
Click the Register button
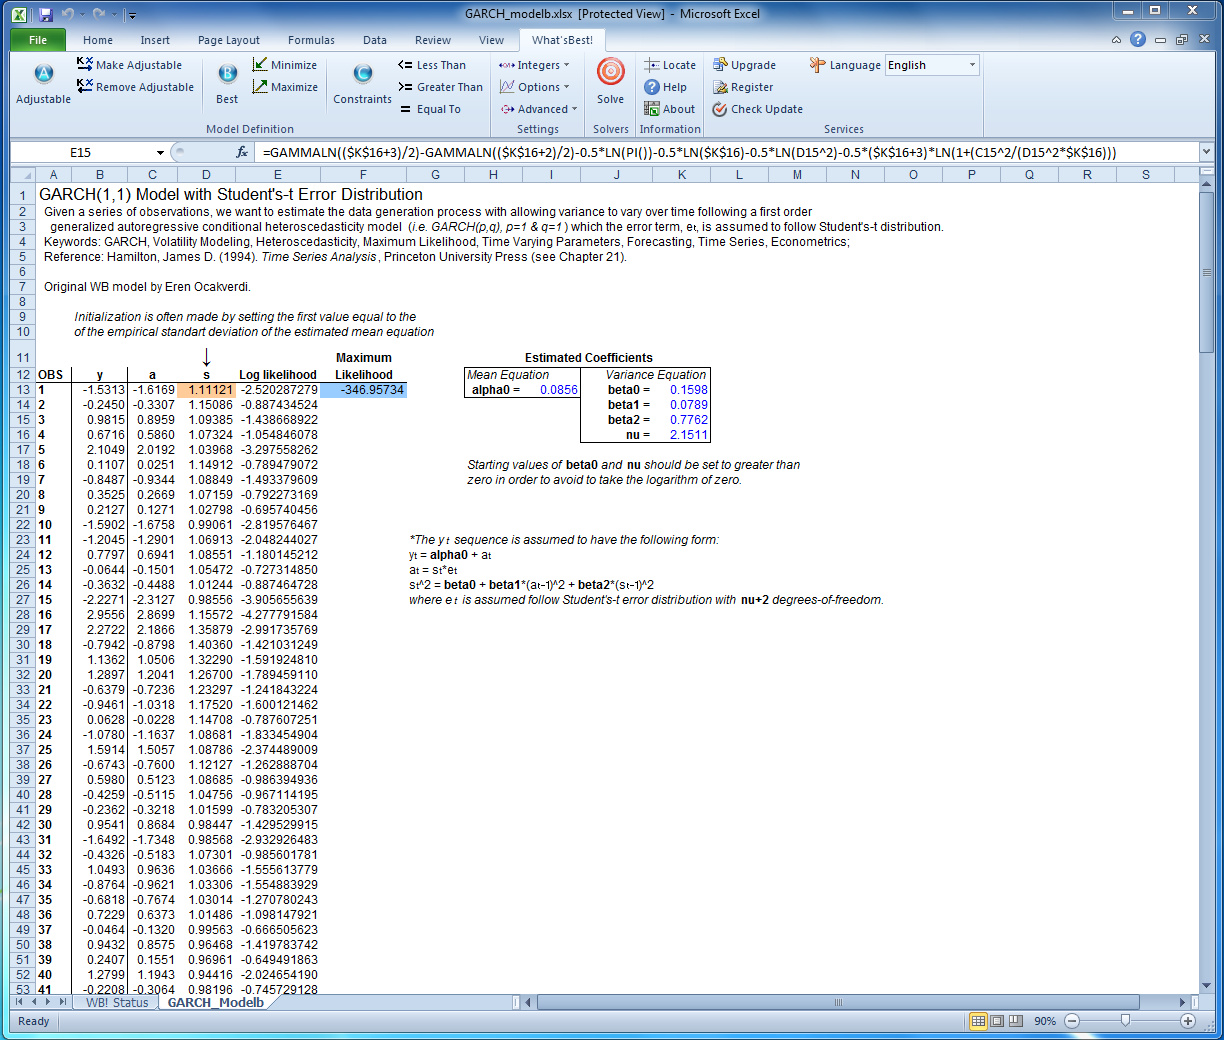(x=743, y=87)
